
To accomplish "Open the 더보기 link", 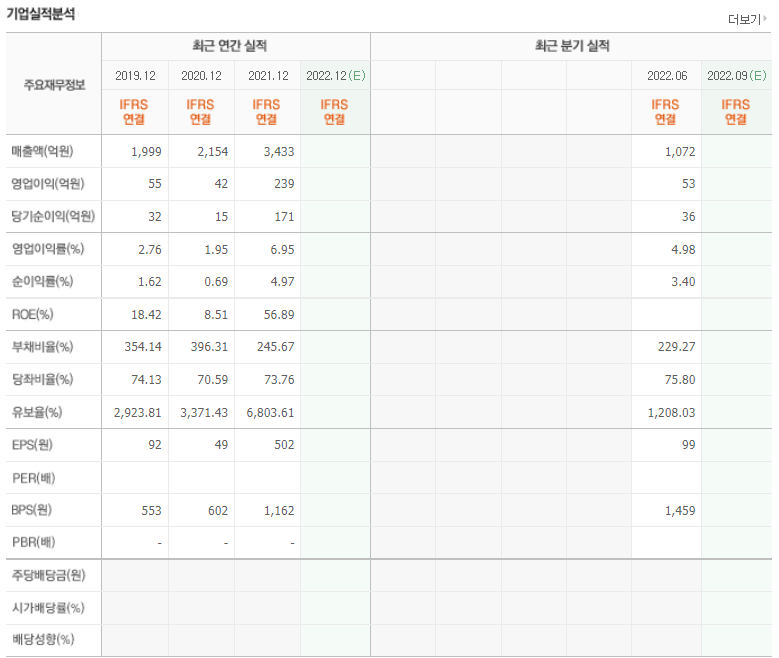I will (747, 19).
